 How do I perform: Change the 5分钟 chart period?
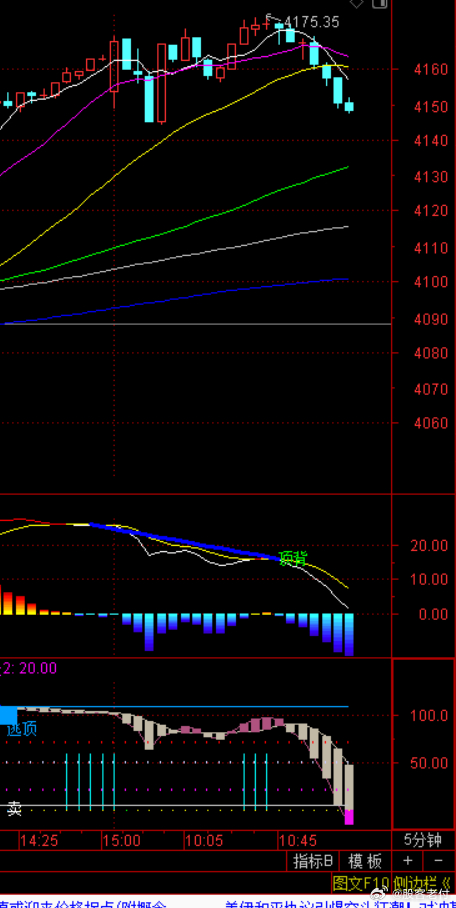(x=423, y=840)
